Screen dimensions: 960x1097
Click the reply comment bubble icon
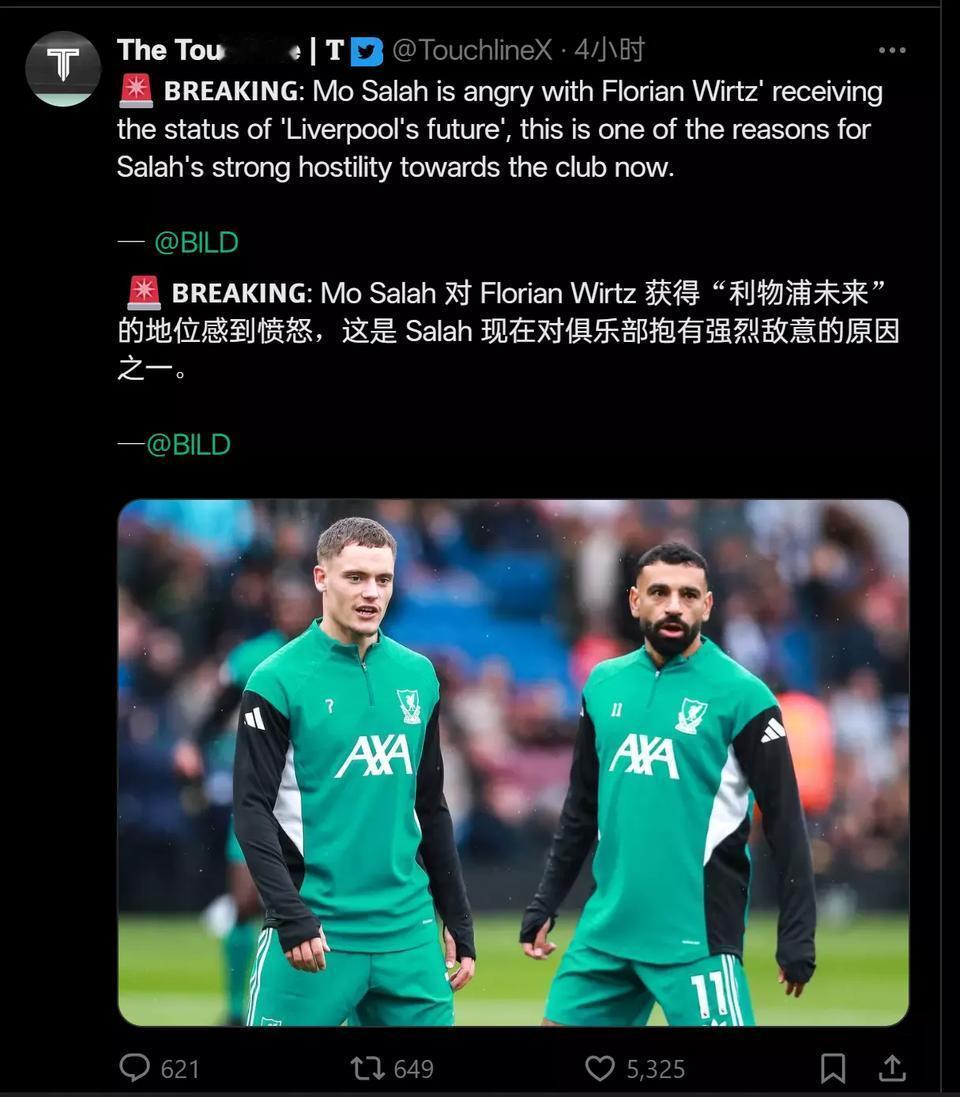(134, 1068)
